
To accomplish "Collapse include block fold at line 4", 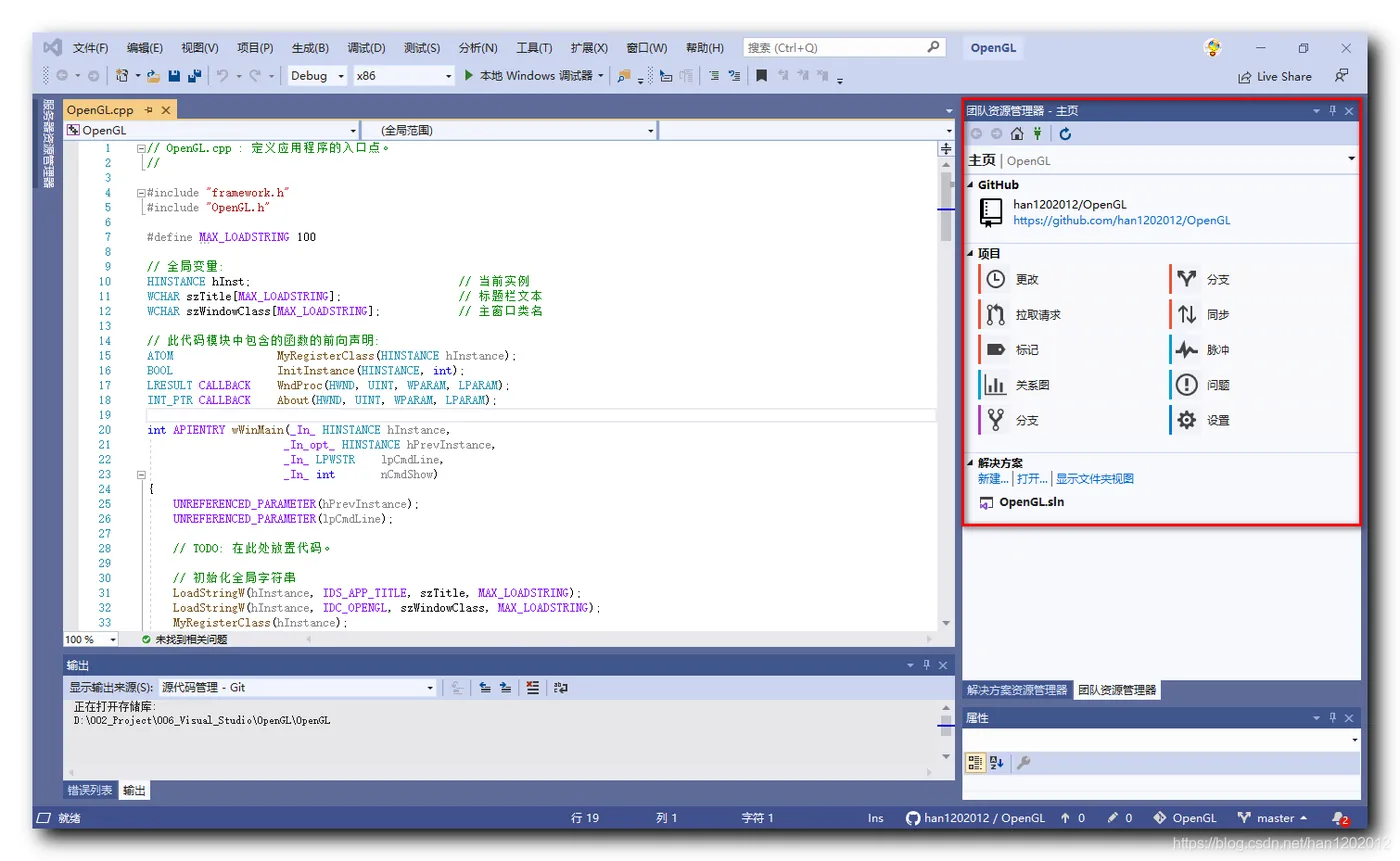I will [x=141, y=192].
